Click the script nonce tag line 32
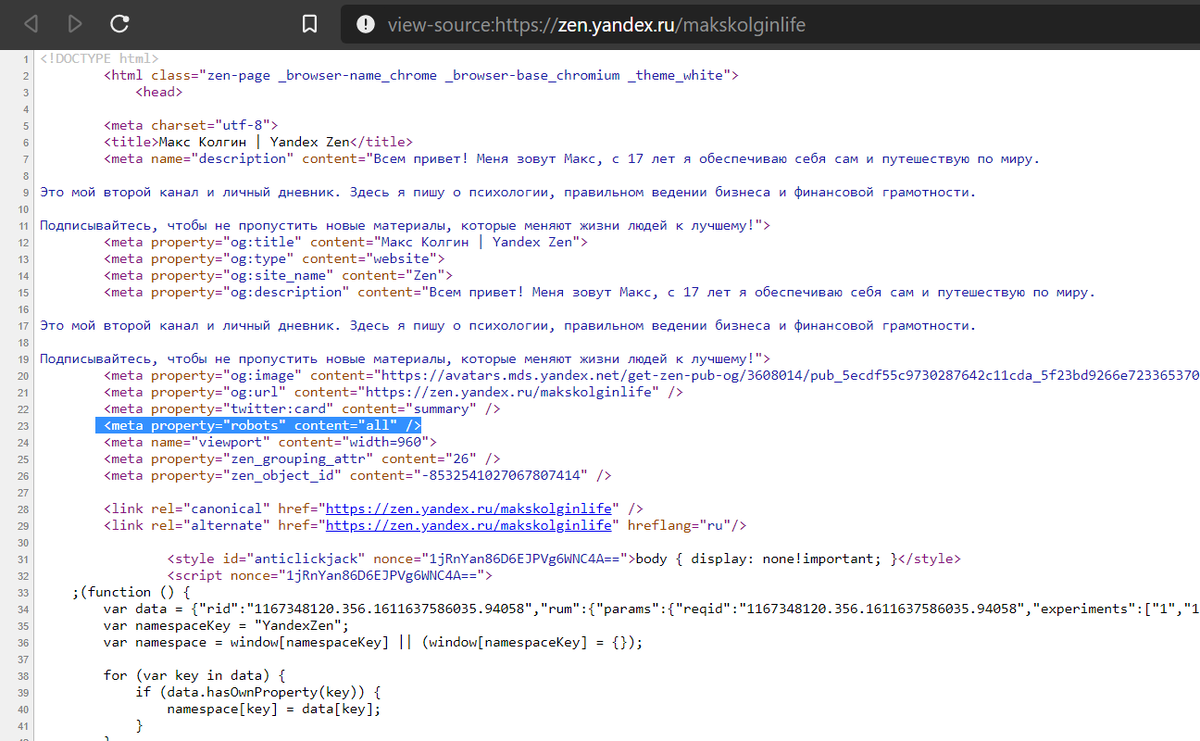This screenshot has height=741, width=1200. [x=330, y=575]
